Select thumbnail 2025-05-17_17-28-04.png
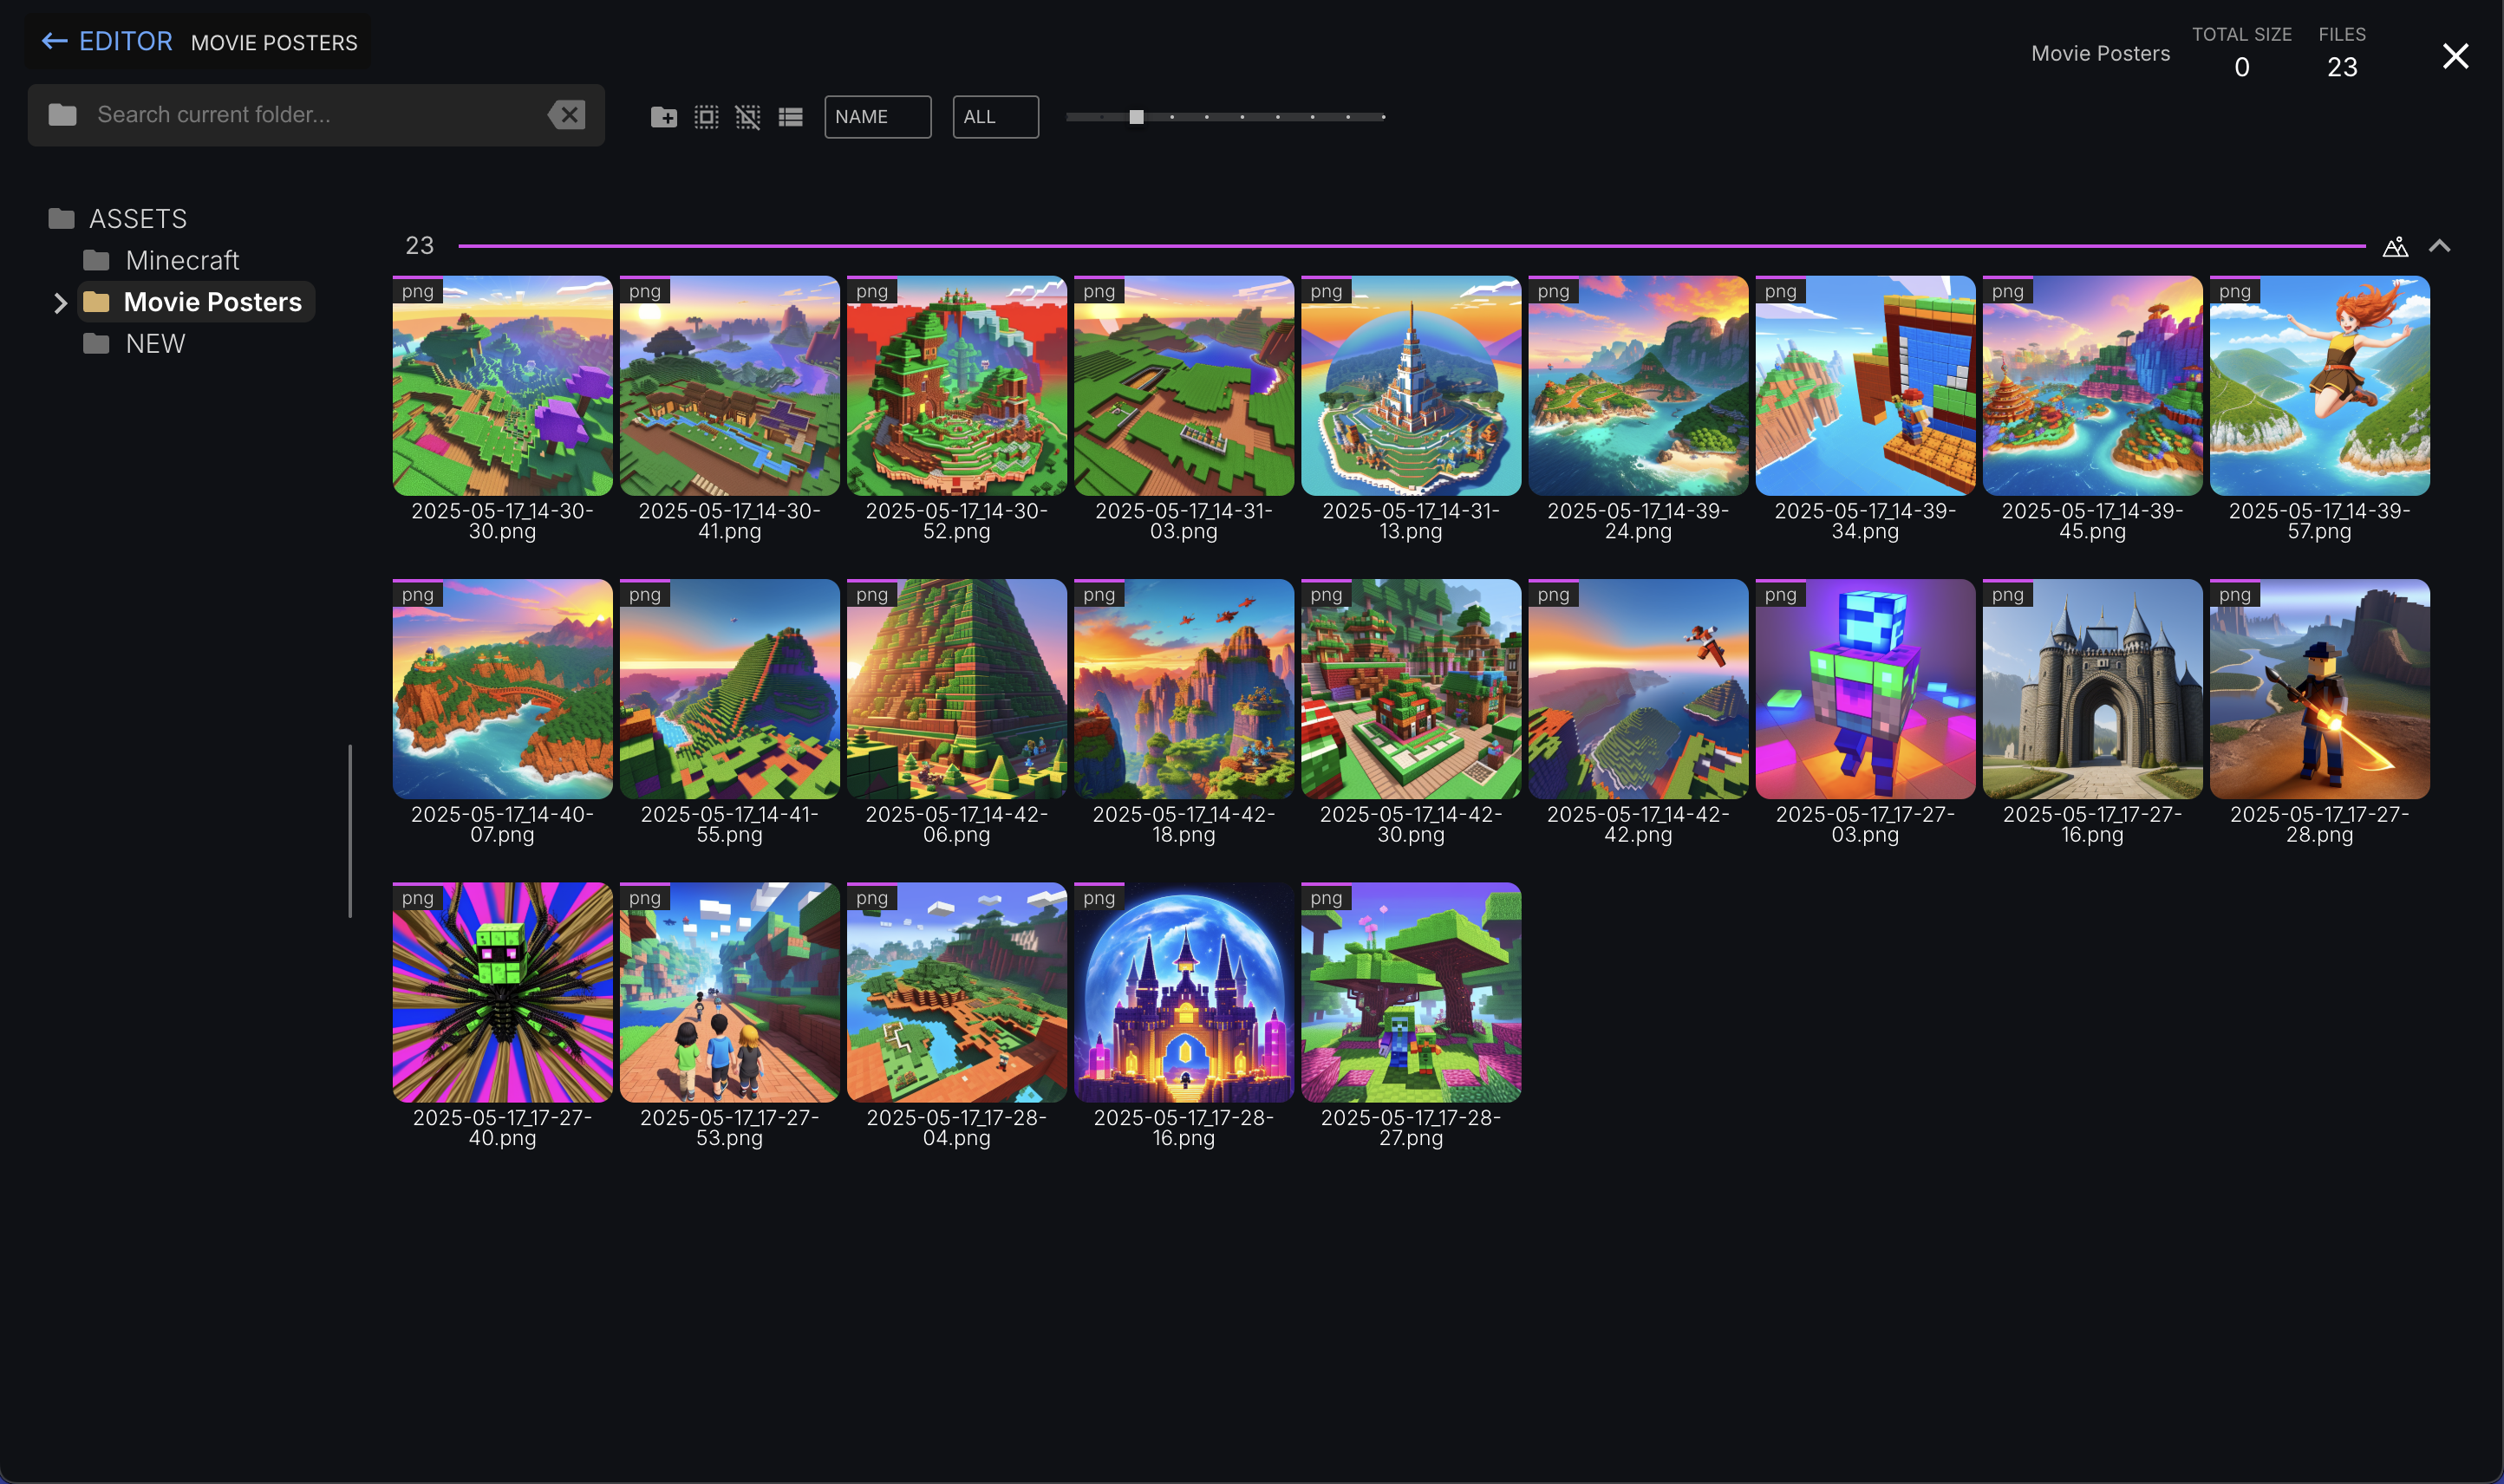This screenshot has height=1484, width=2504. [957, 992]
